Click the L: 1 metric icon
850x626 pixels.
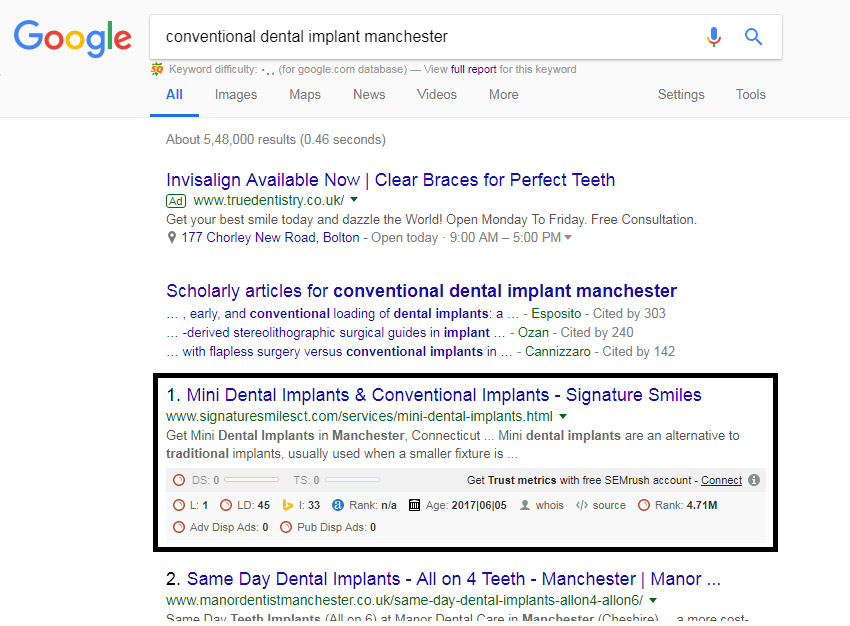pyautogui.click(x=179, y=505)
